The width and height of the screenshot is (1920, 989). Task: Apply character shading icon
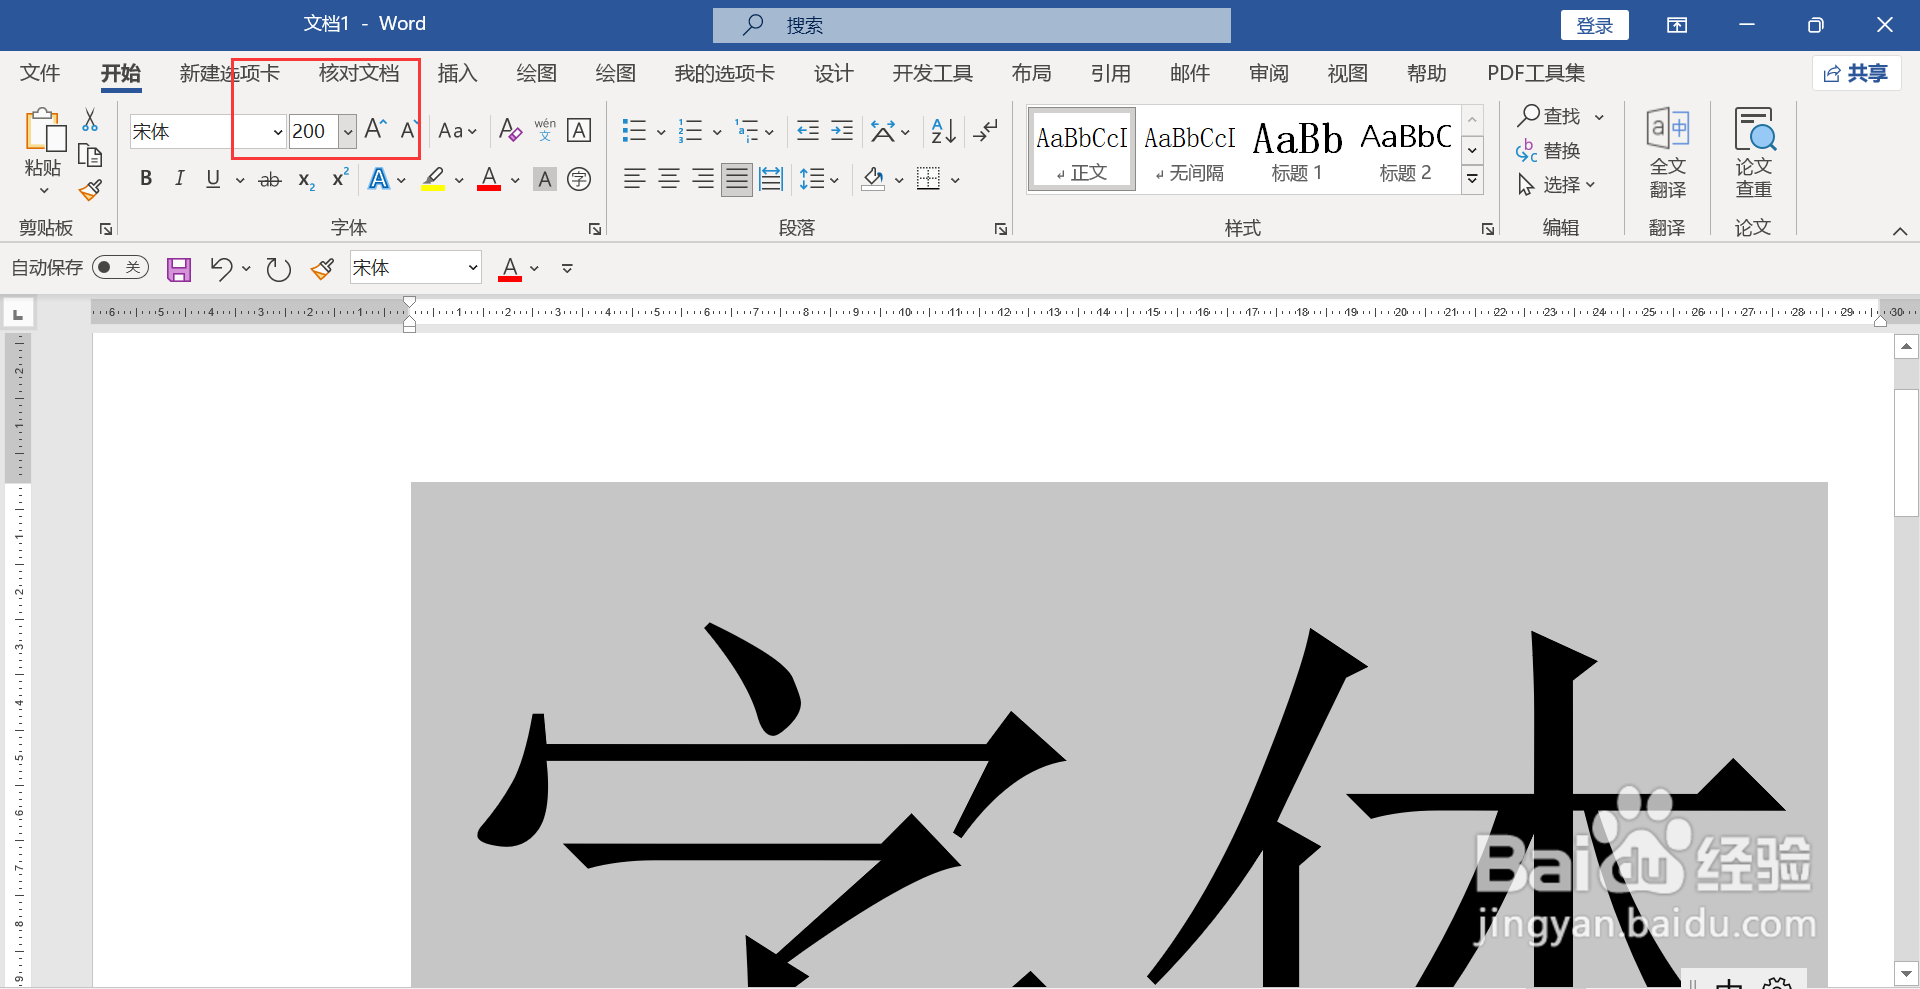(545, 179)
